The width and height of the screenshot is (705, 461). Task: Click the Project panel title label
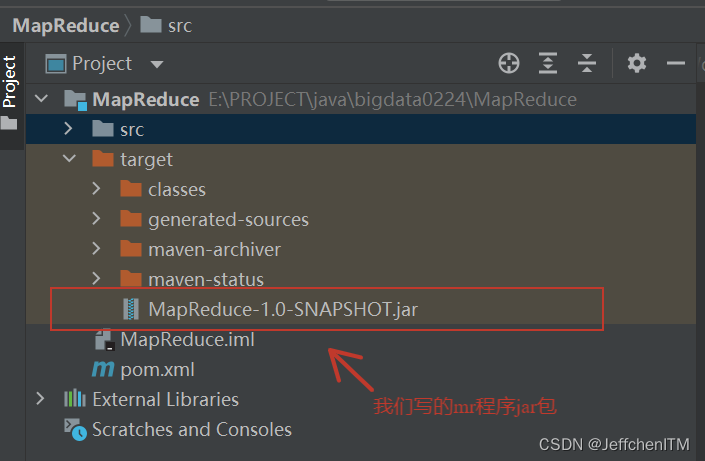[x=102, y=64]
